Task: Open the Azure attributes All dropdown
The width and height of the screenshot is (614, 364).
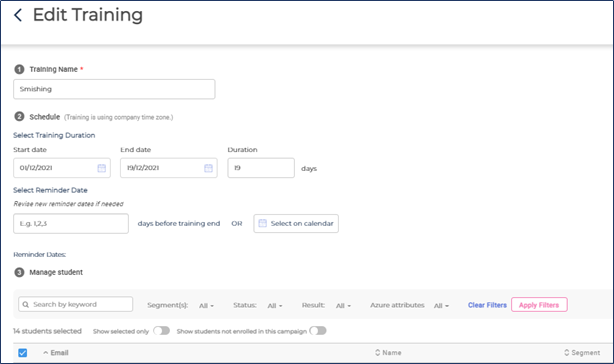Action: coord(441,306)
